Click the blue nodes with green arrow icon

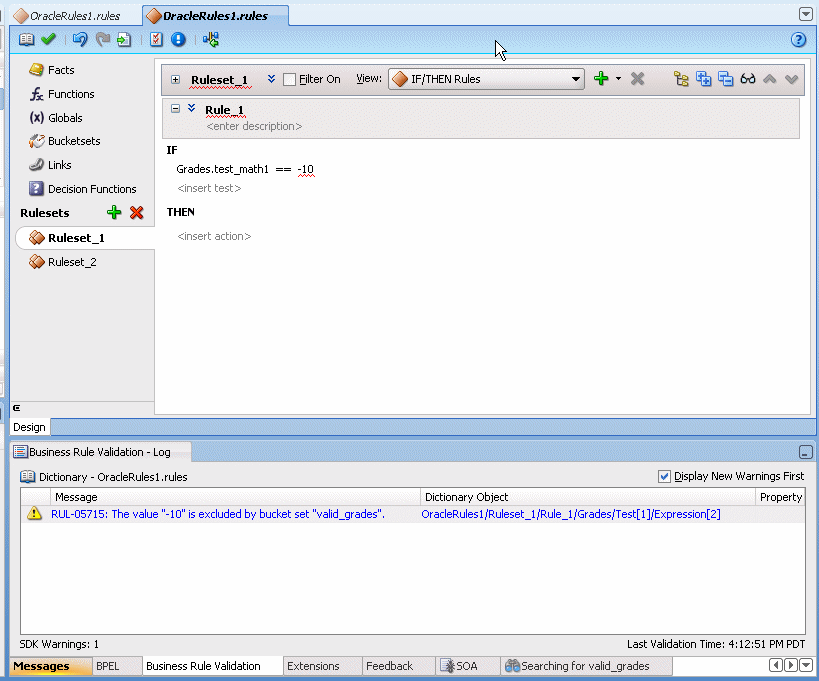pyautogui.click(x=210, y=39)
